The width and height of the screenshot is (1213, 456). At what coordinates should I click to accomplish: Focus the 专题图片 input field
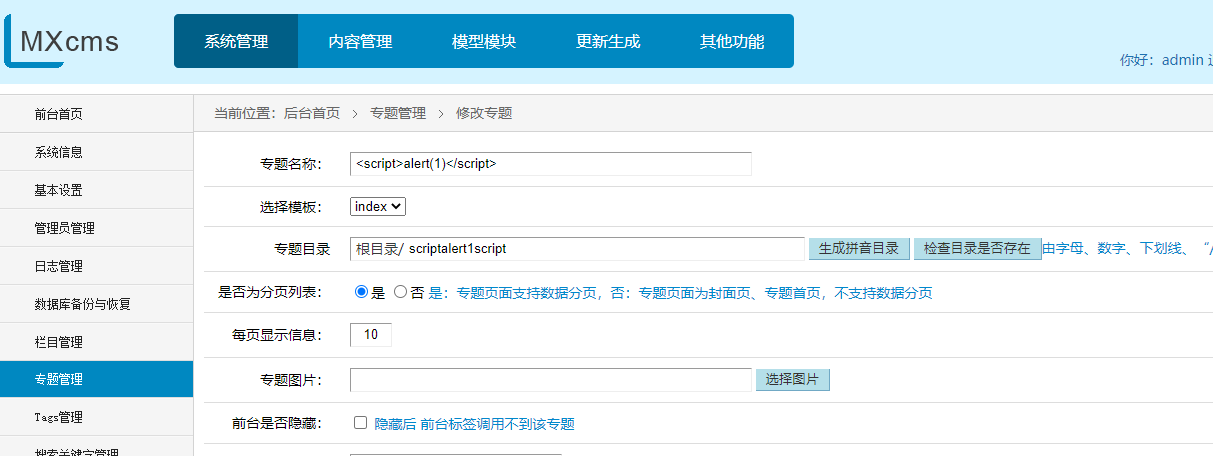click(x=550, y=380)
